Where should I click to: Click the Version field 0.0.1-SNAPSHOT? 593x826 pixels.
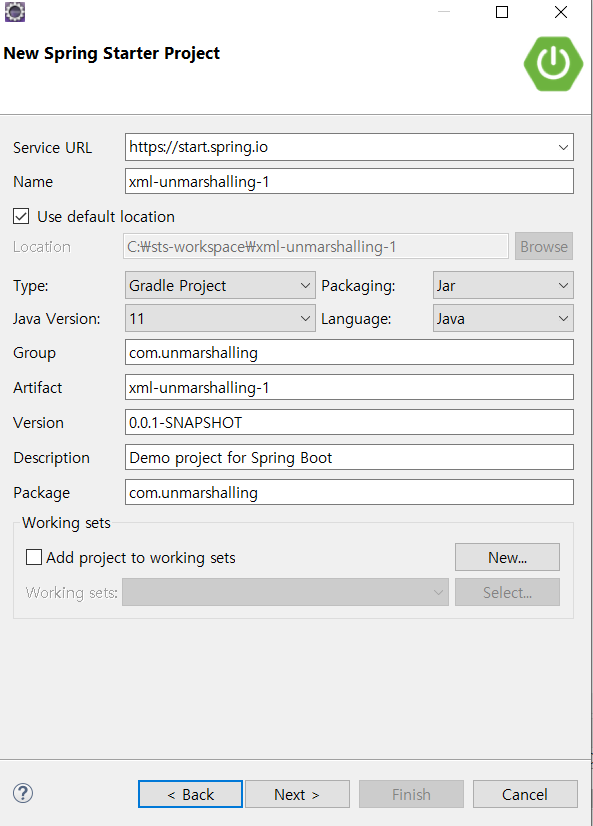(x=349, y=422)
